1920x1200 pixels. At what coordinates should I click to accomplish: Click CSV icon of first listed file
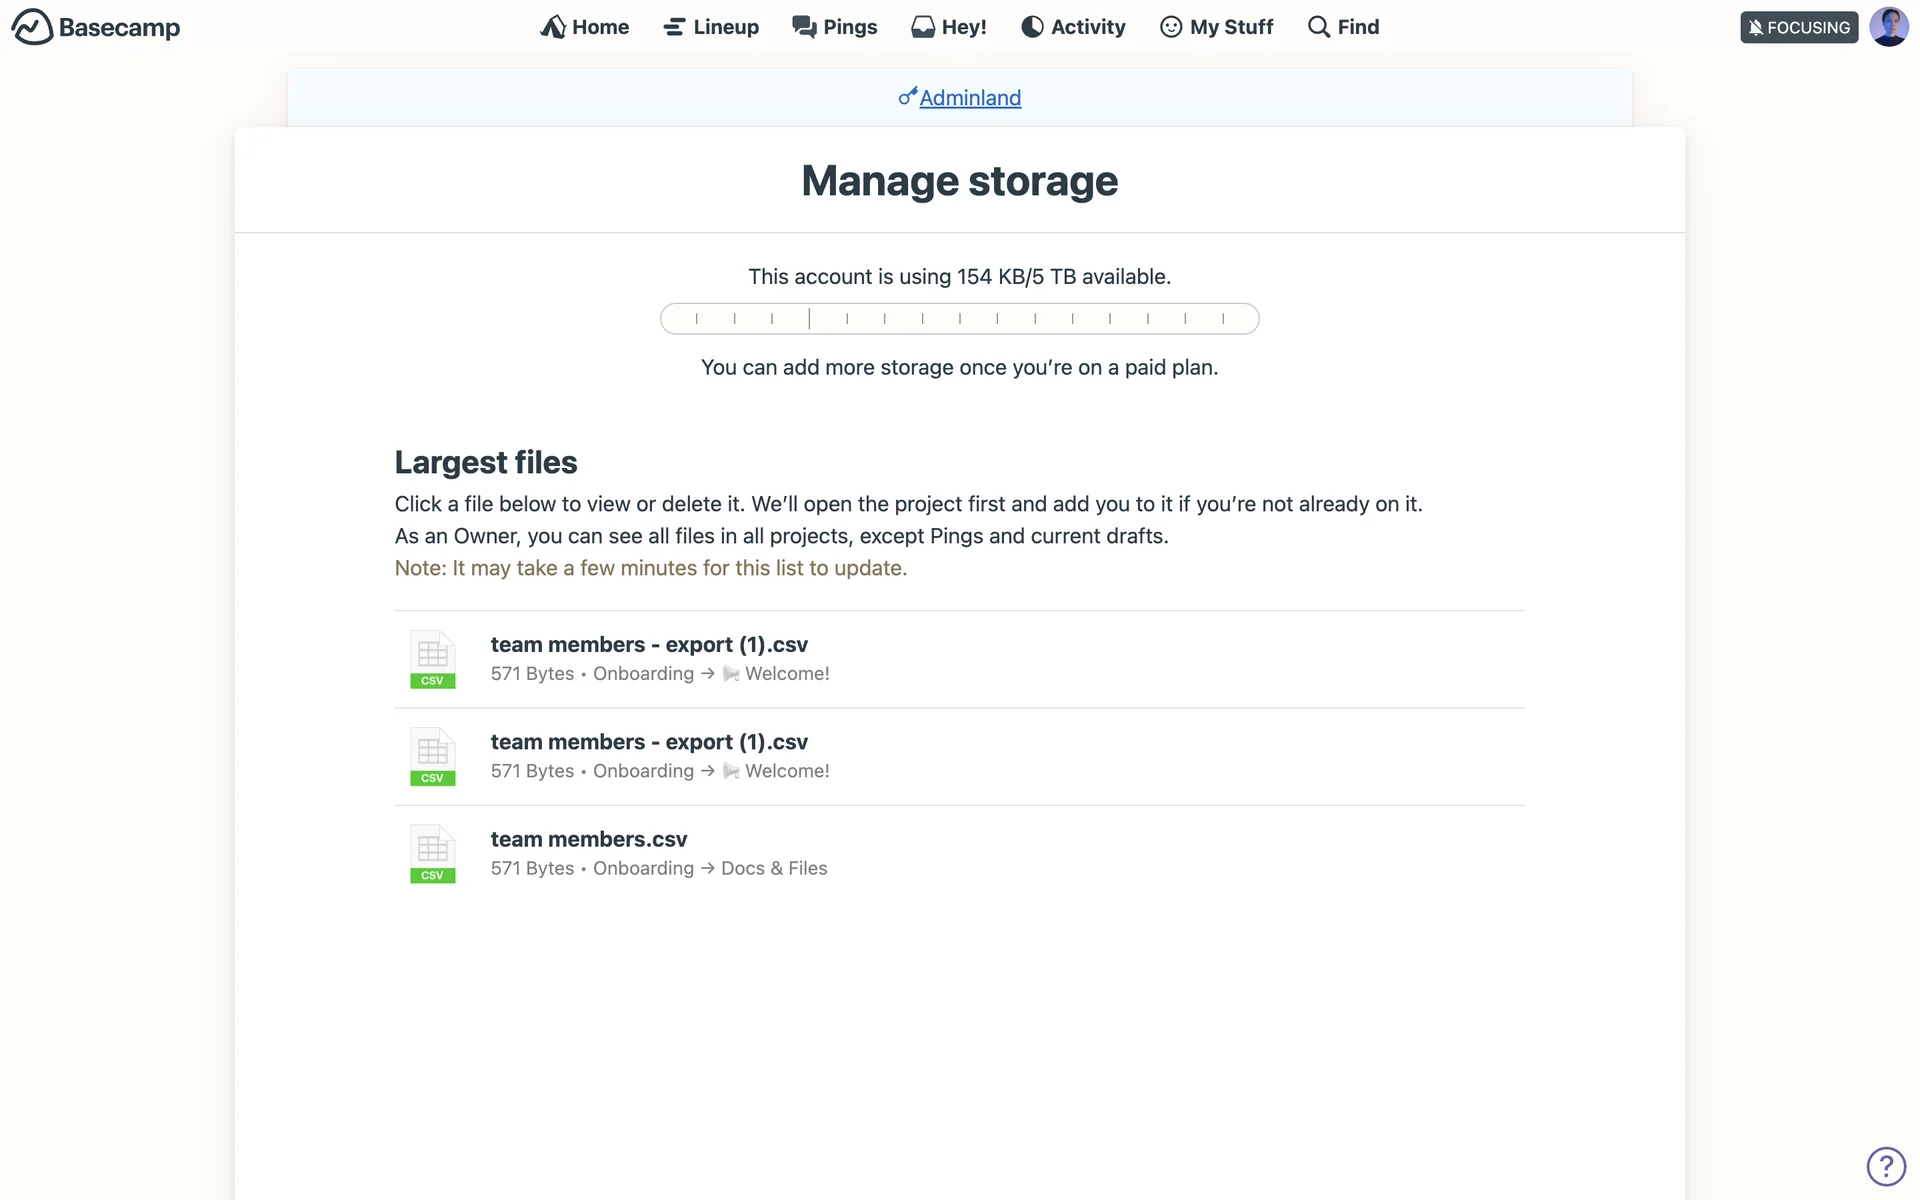432,660
